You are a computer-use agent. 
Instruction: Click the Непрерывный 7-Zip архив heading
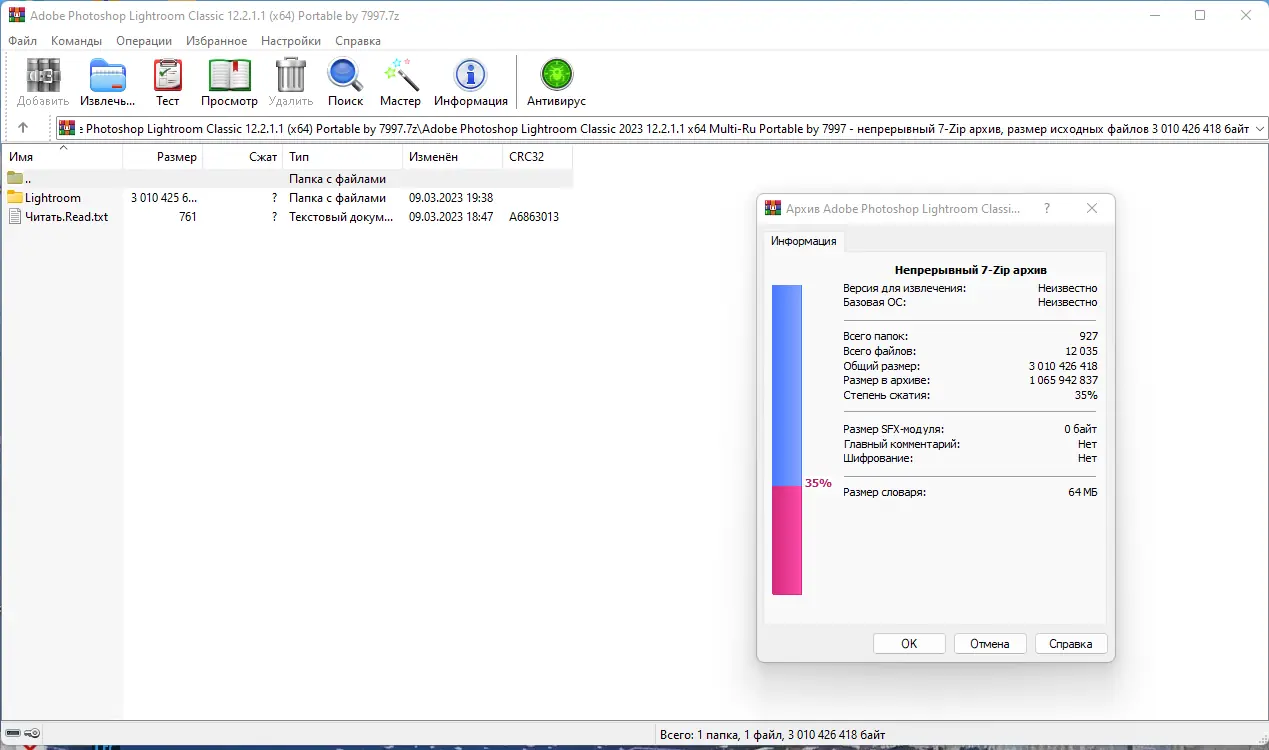coord(970,270)
